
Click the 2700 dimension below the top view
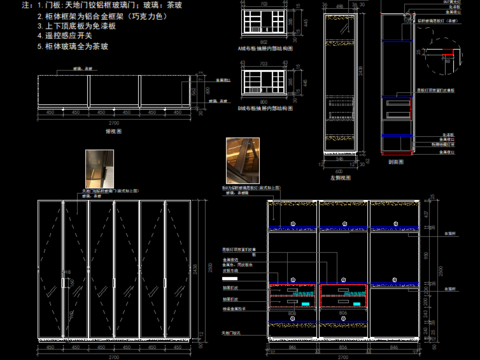(x=114, y=123)
